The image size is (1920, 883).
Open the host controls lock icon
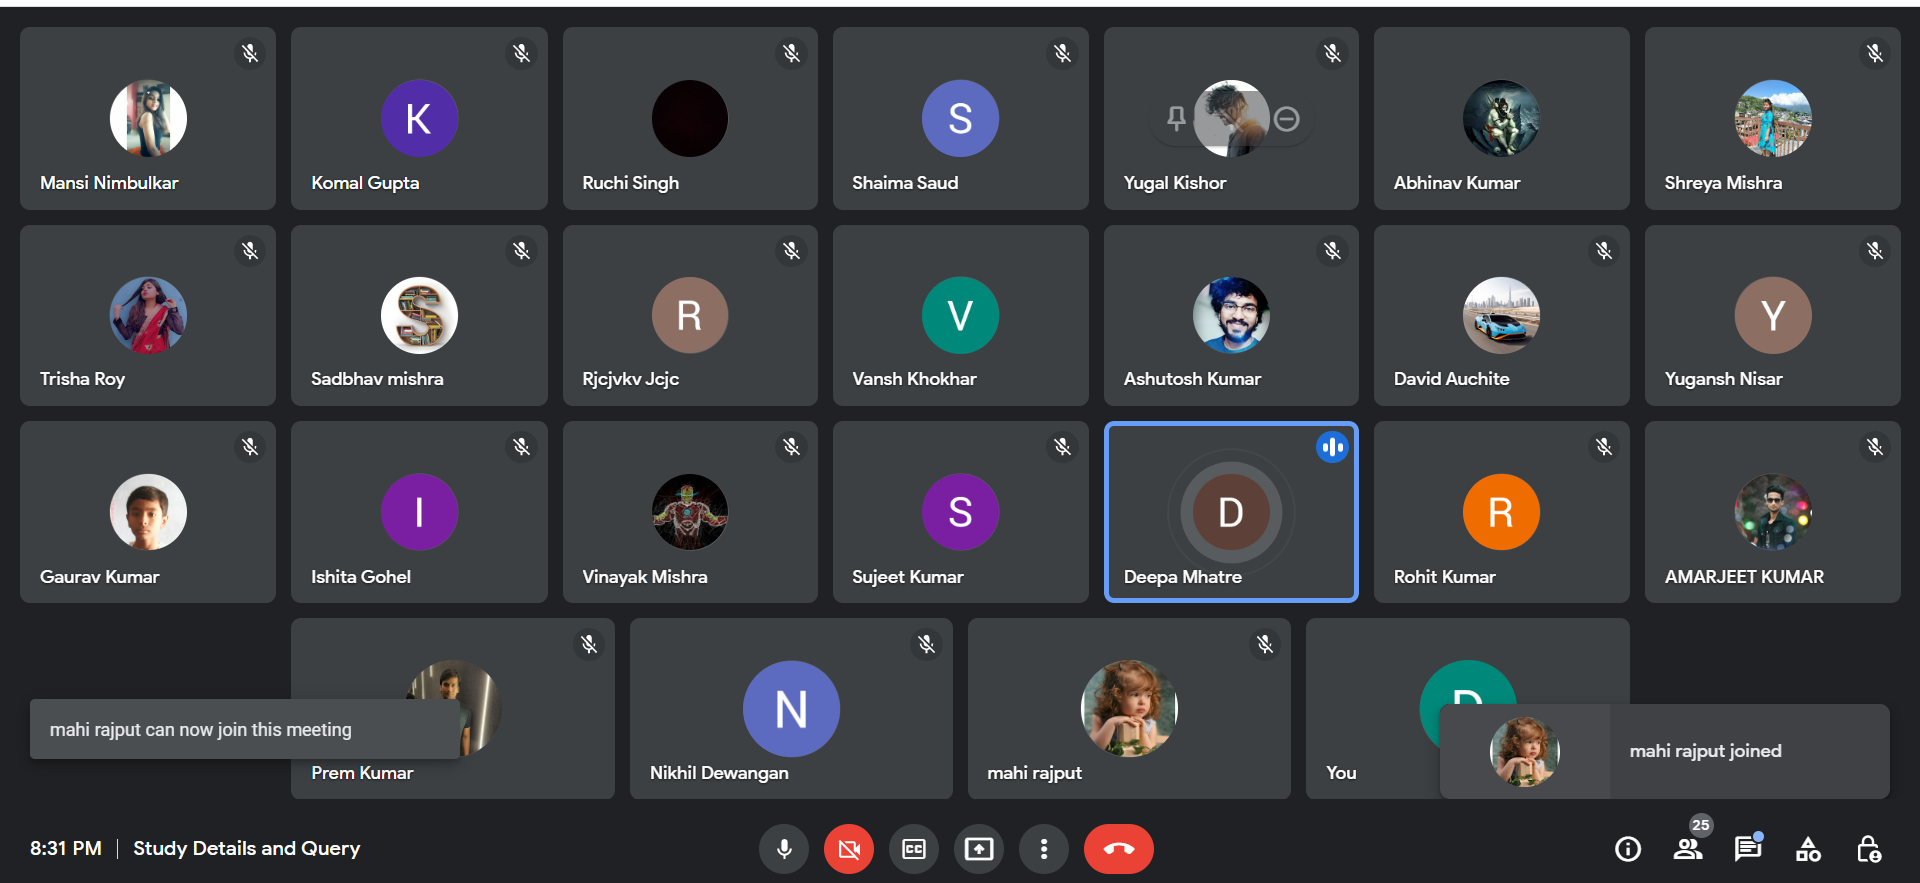[1868, 849]
